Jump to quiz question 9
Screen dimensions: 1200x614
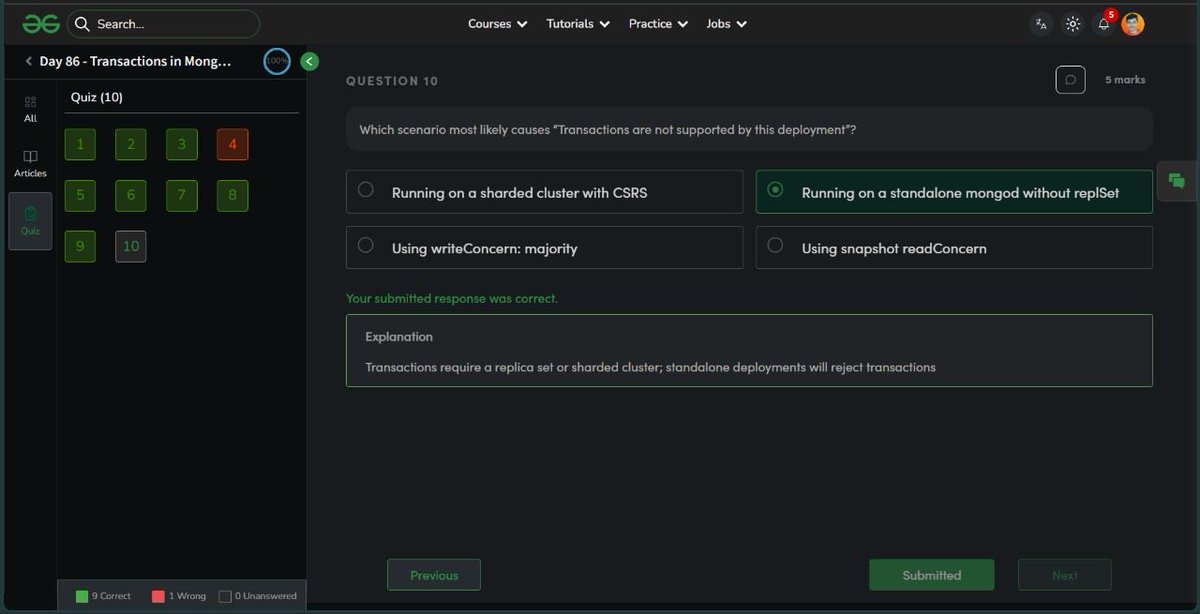click(80, 246)
